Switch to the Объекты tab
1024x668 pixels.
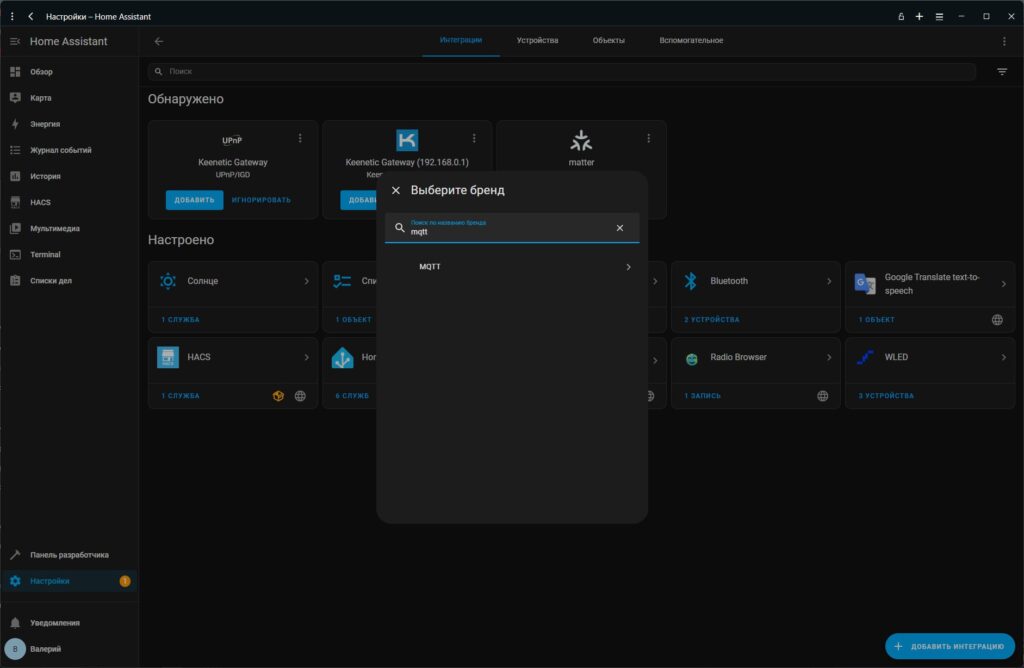coord(608,41)
